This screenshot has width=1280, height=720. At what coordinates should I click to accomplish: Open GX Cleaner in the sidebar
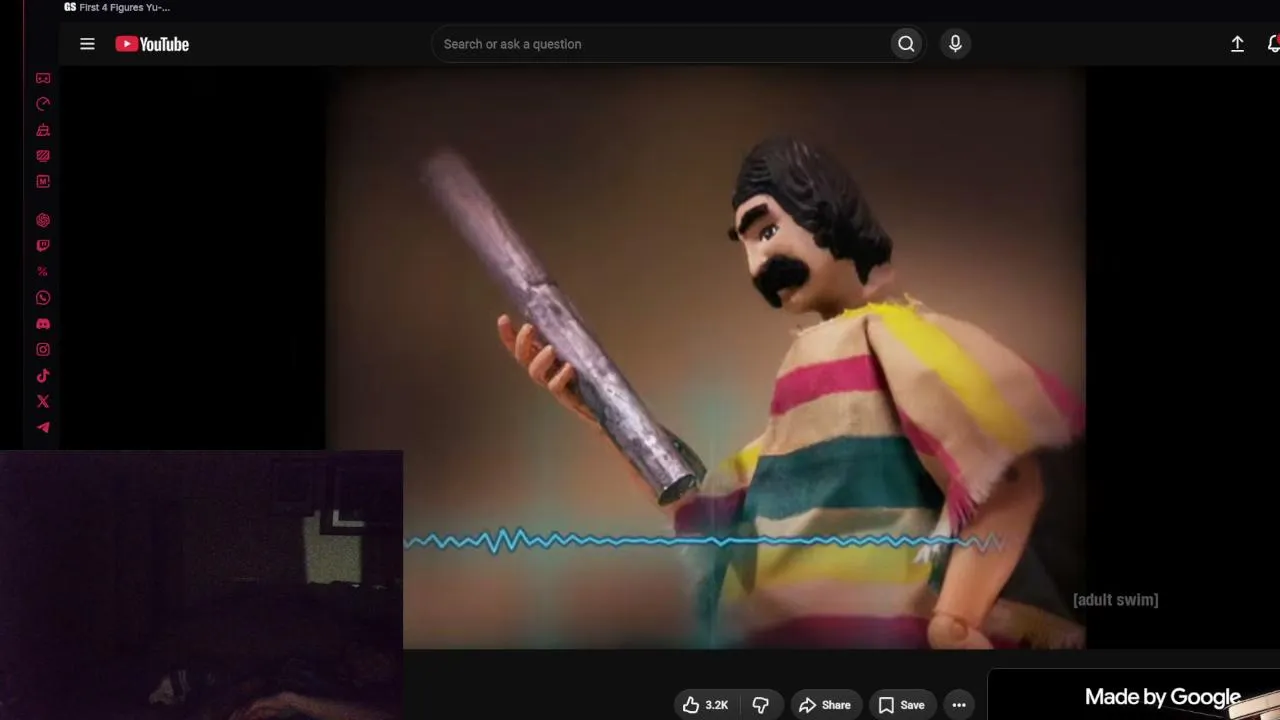tap(43, 130)
